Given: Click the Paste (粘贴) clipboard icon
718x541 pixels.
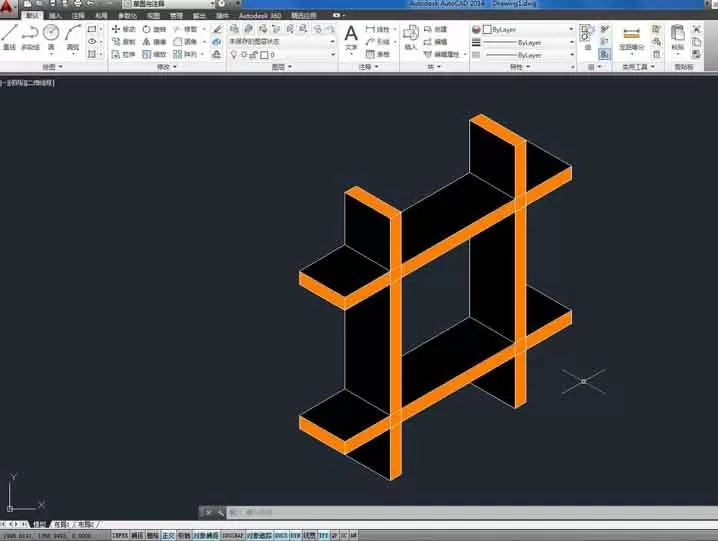Looking at the screenshot, I should 678,38.
